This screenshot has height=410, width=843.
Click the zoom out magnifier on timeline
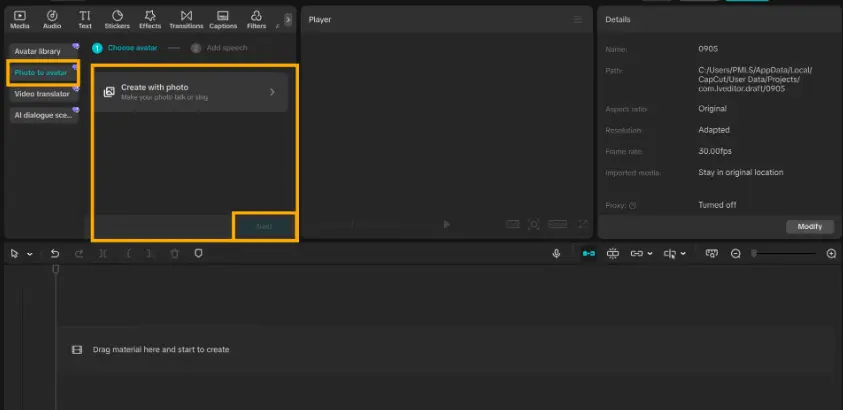[736, 254]
